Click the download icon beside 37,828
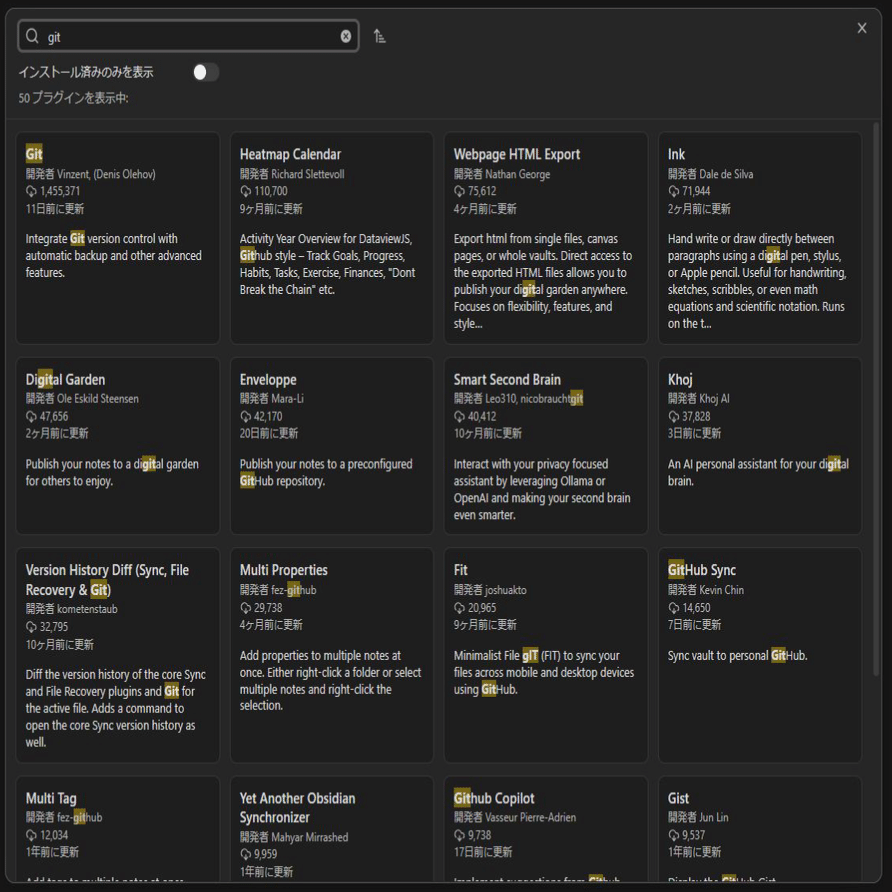 click(673, 416)
